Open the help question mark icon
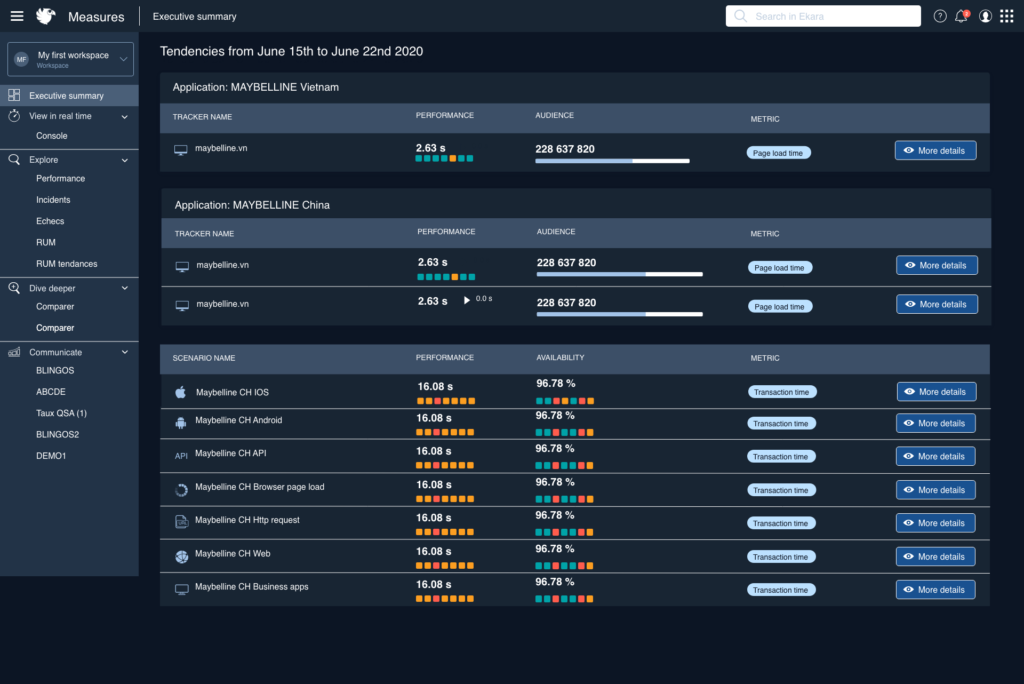This screenshot has width=1024, height=684. (x=940, y=16)
